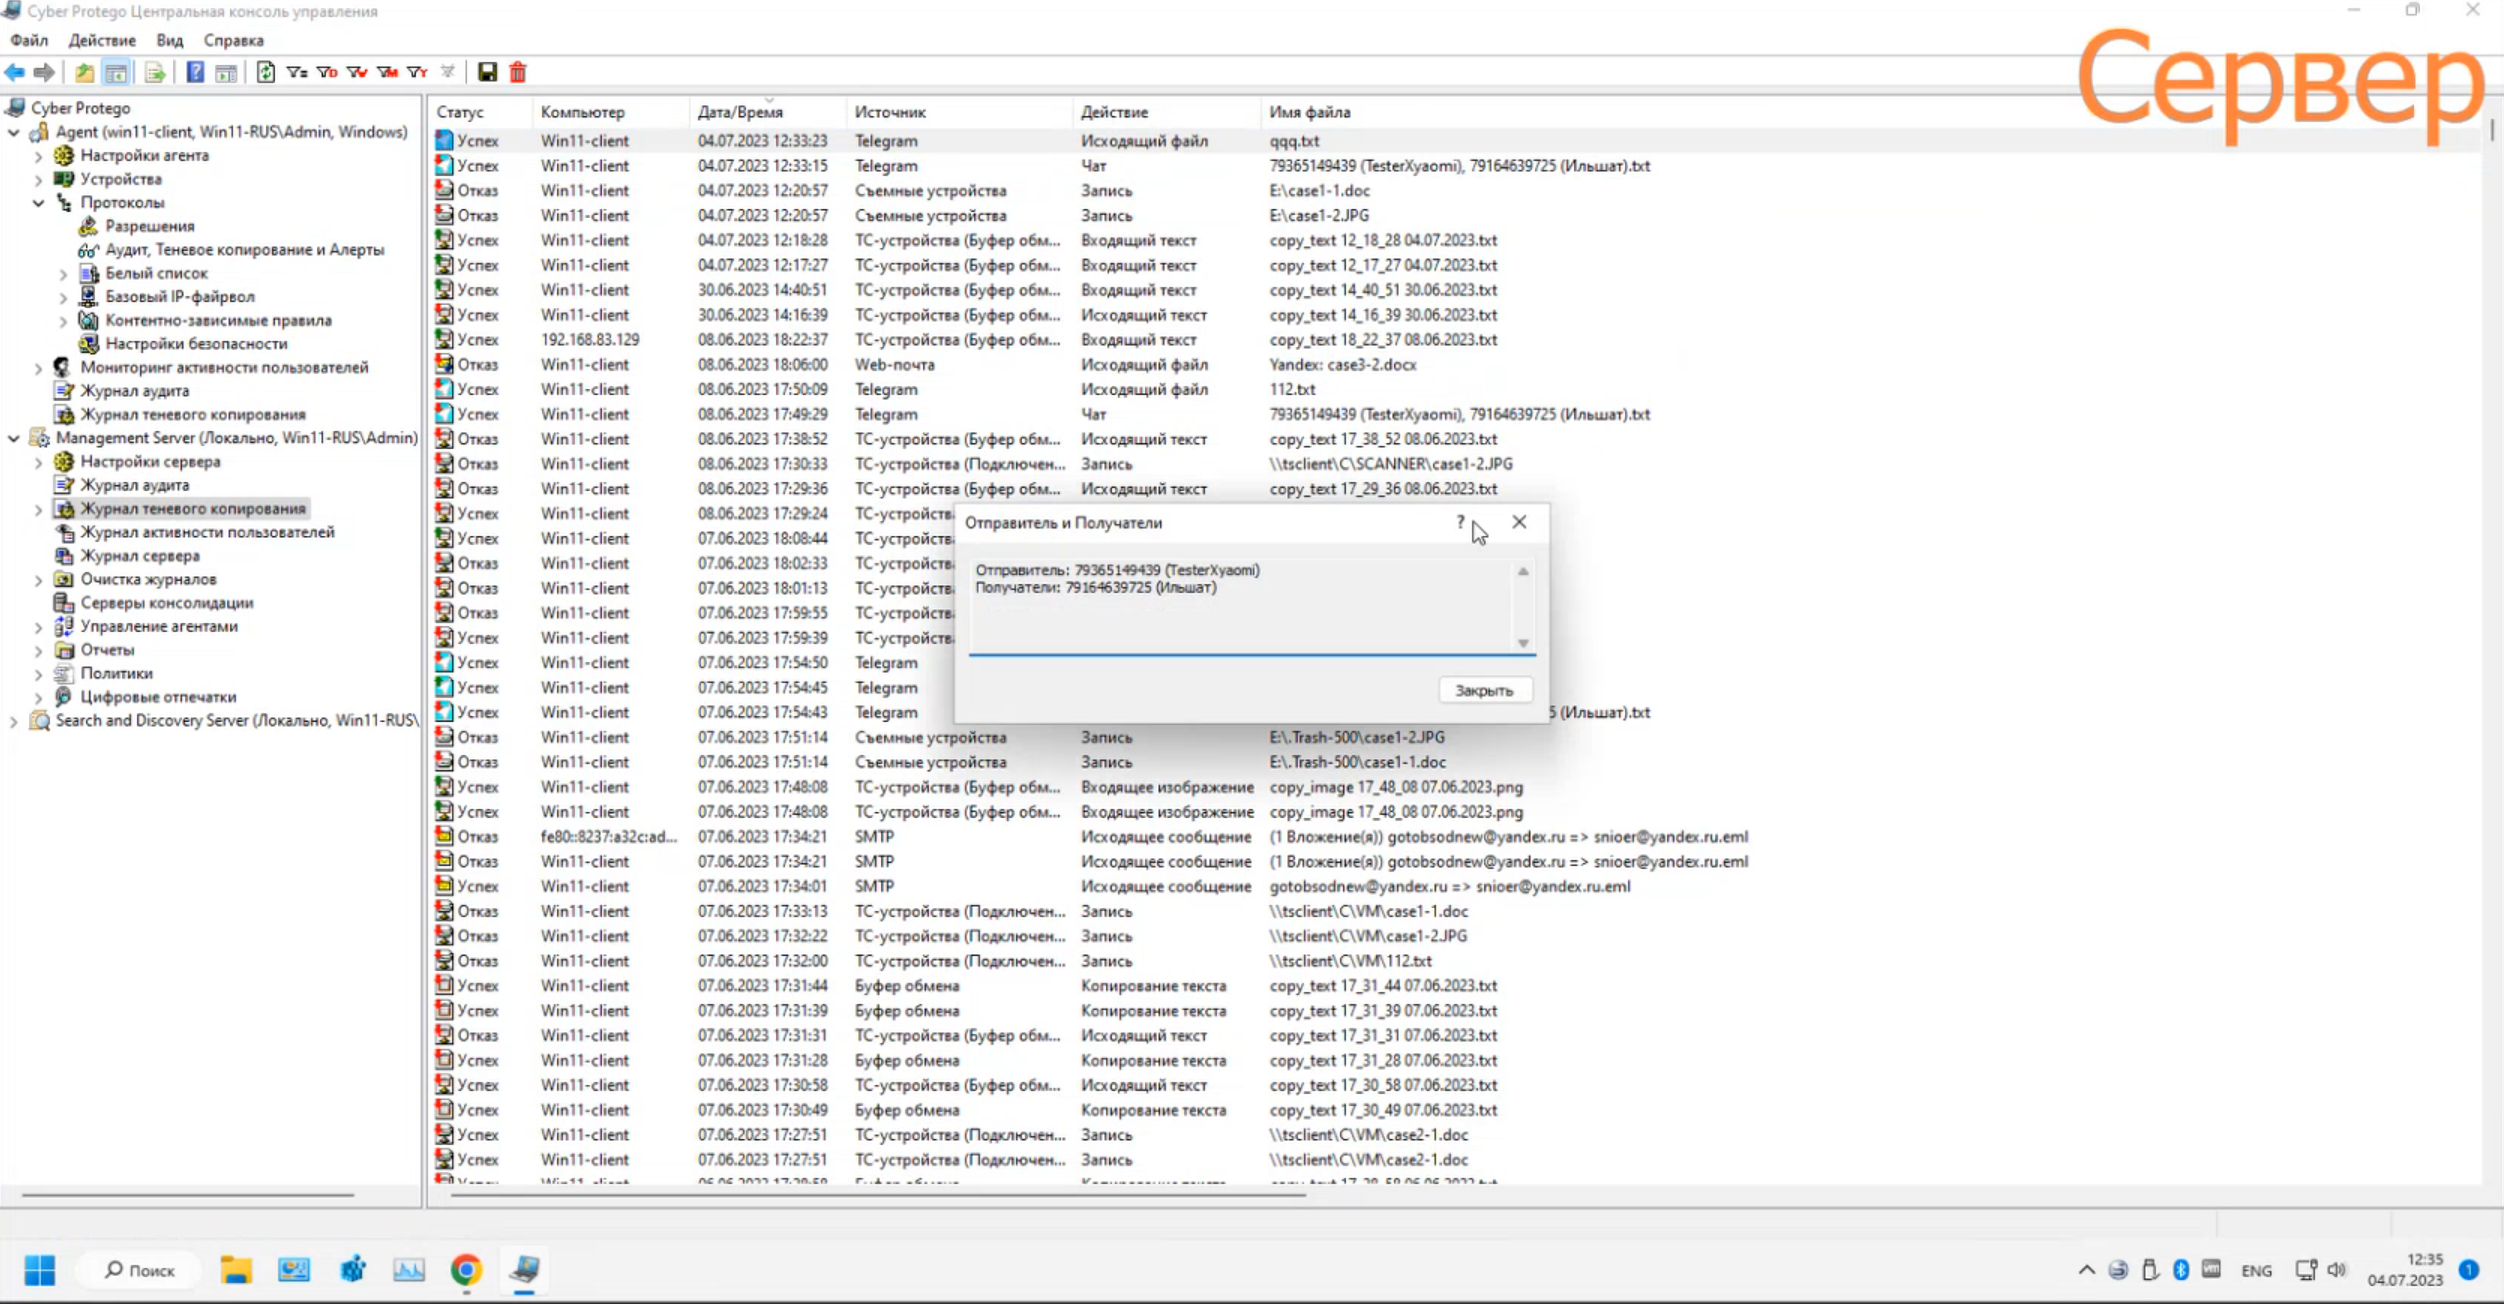This screenshot has height=1304, width=2504.
Task: Collapse the Протоколы tree node
Action: coord(38,203)
